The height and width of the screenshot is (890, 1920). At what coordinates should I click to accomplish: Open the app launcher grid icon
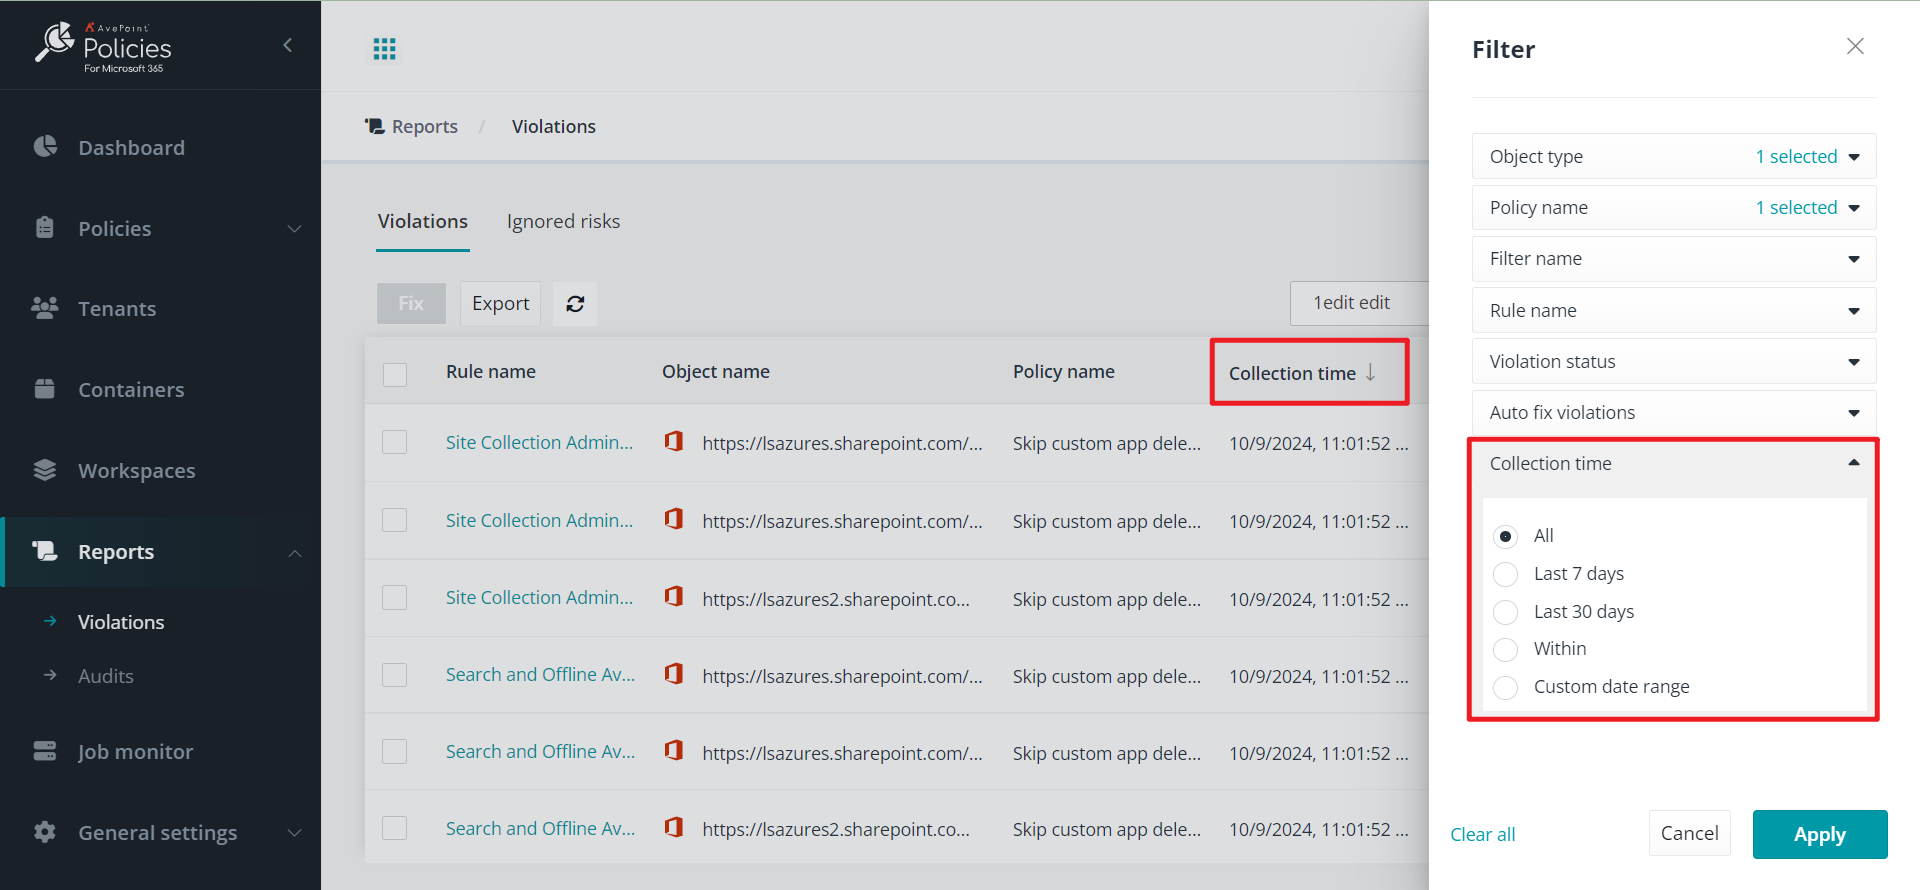(x=384, y=49)
